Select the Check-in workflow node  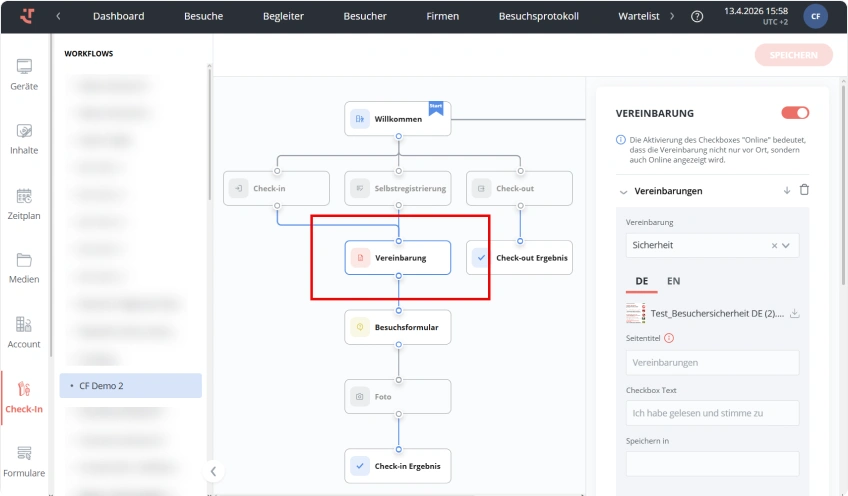276,188
